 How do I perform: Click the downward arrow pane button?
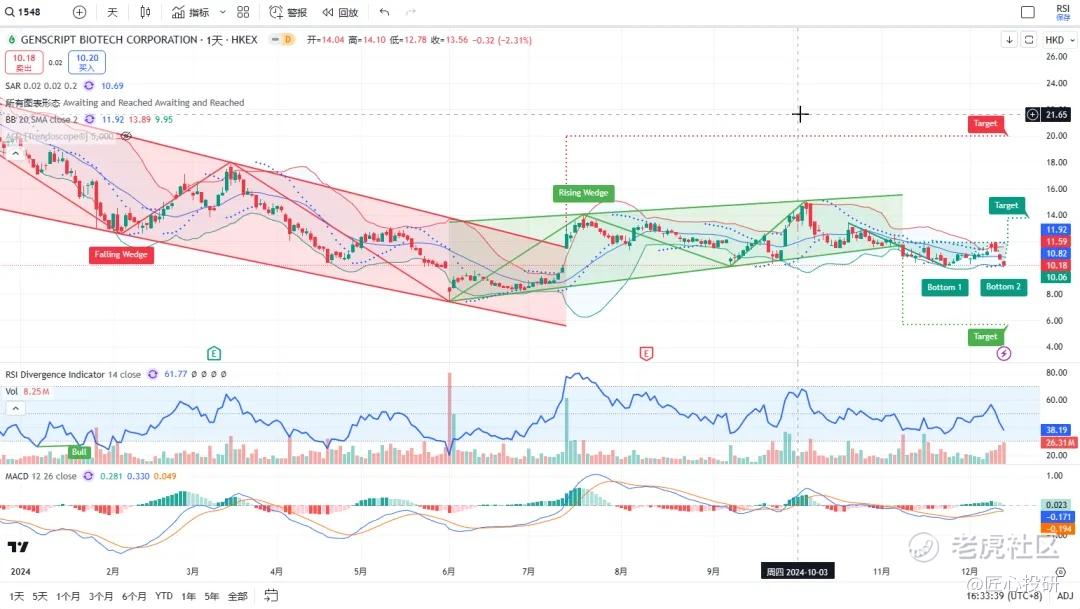pos(1009,40)
